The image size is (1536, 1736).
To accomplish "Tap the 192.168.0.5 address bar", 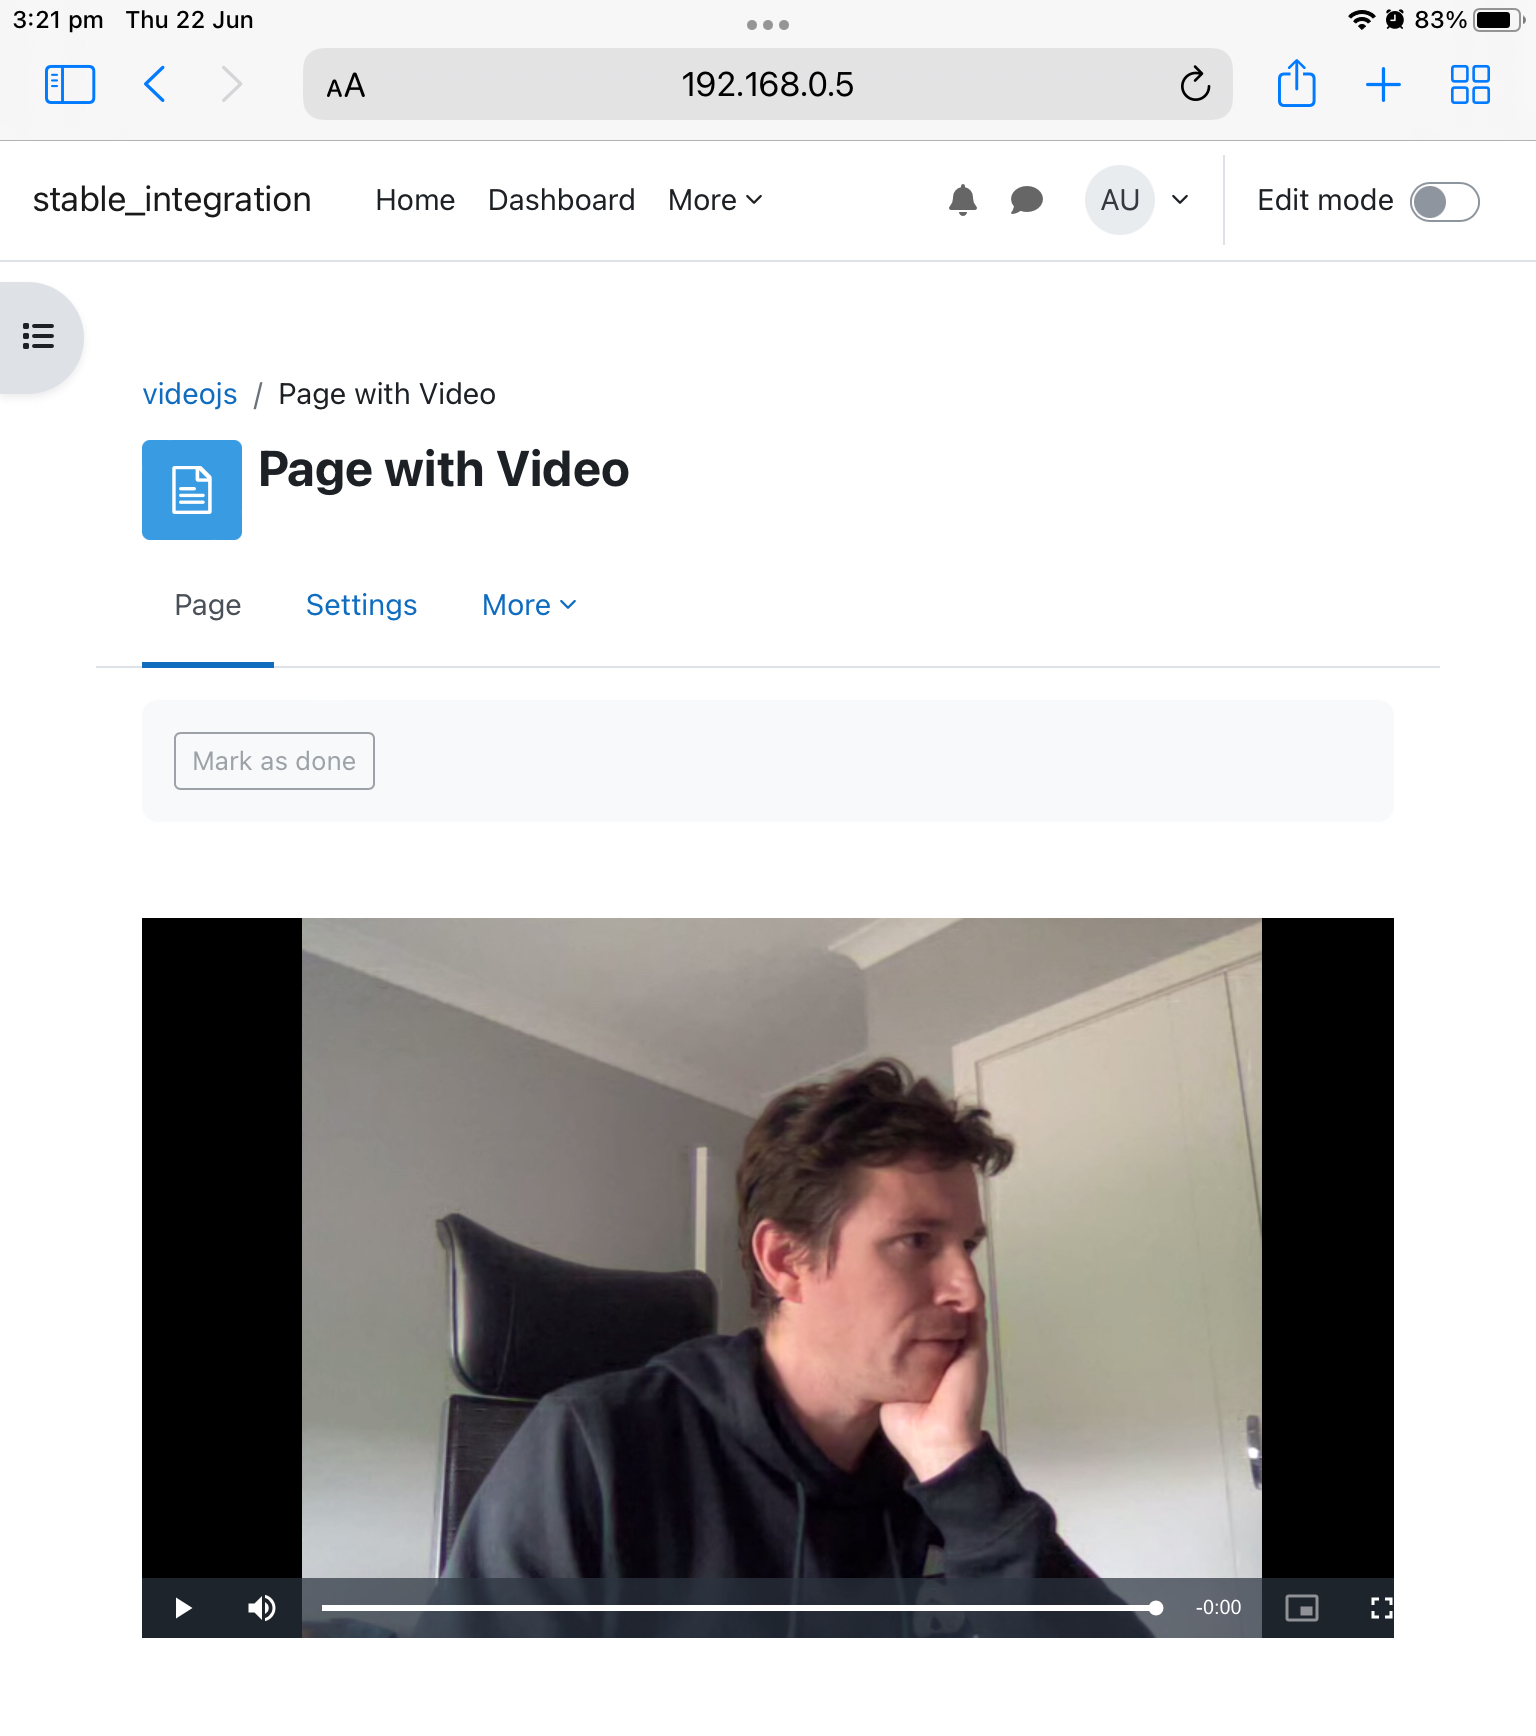I will click(768, 85).
